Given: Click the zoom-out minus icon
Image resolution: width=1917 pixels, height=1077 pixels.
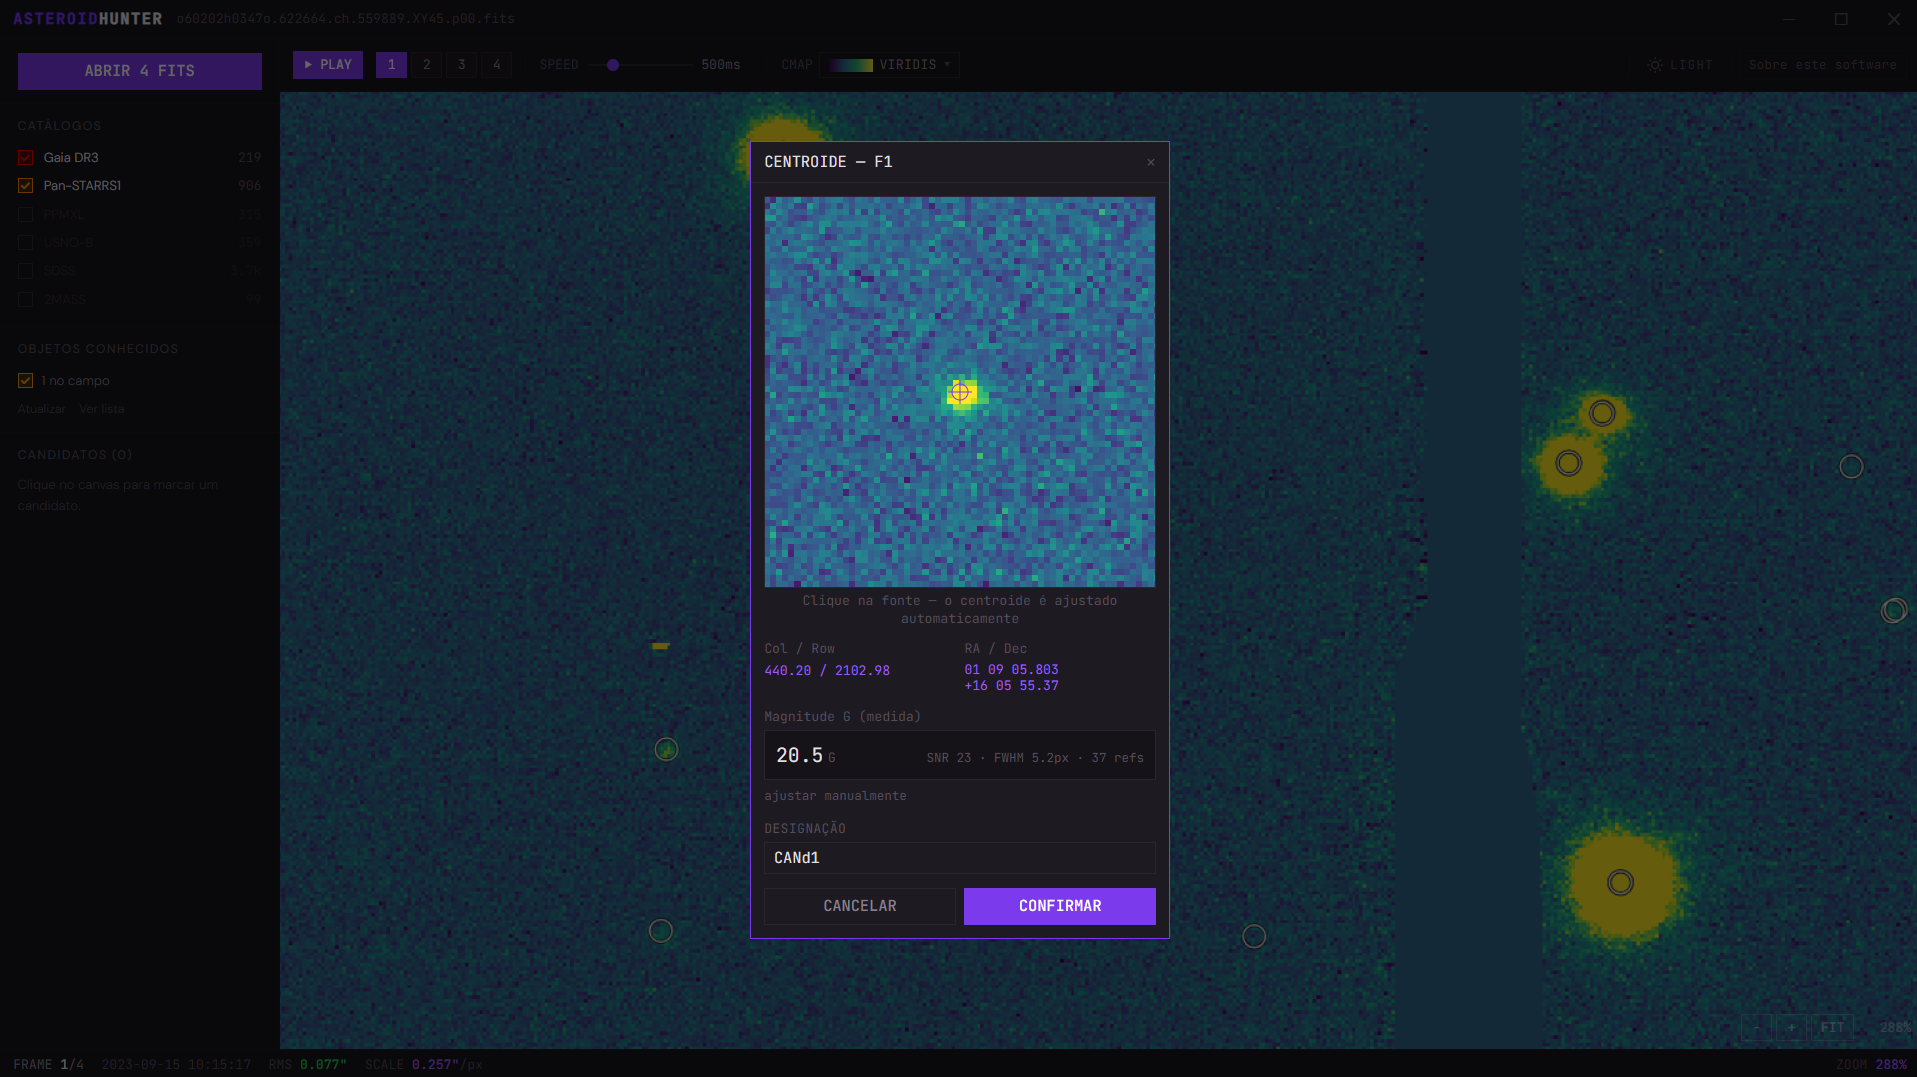Looking at the screenshot, I should coord(1756,1027).
